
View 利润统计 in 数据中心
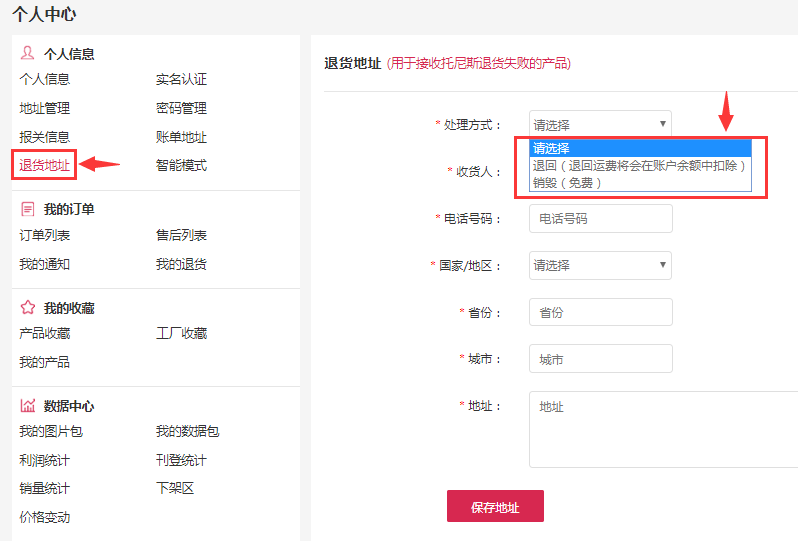pyautogui.click(x=45, y=460)
